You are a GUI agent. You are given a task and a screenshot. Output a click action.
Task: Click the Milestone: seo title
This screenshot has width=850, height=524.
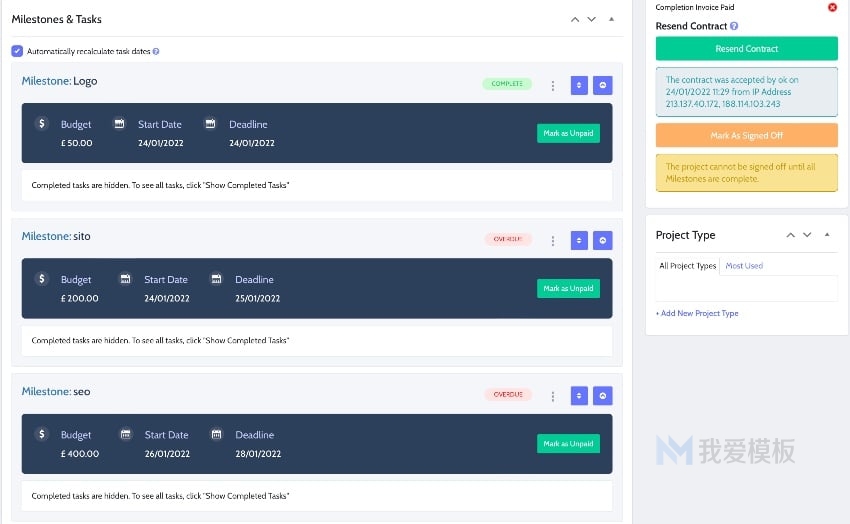pyautogui.click(x=56, y=391)
